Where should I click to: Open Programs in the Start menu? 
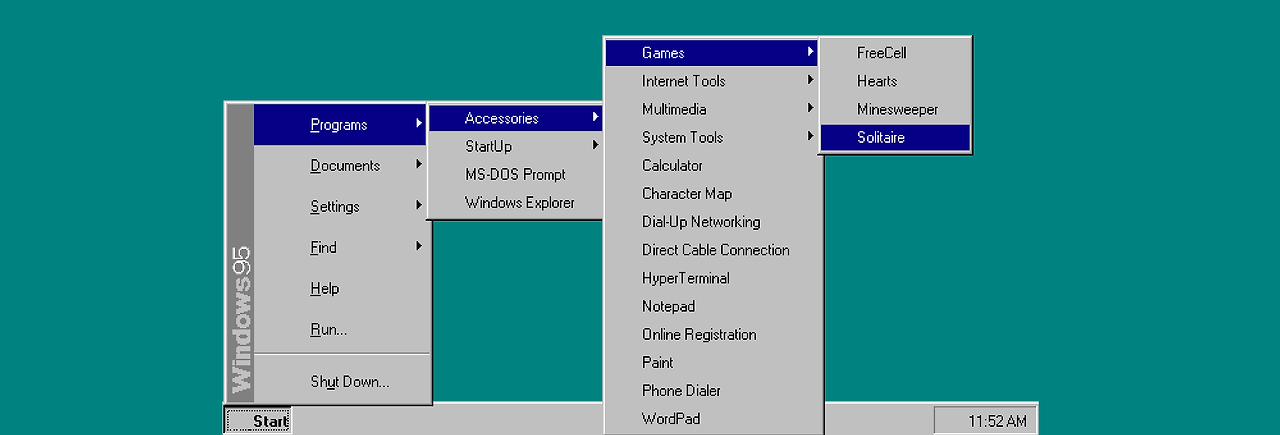341,125
